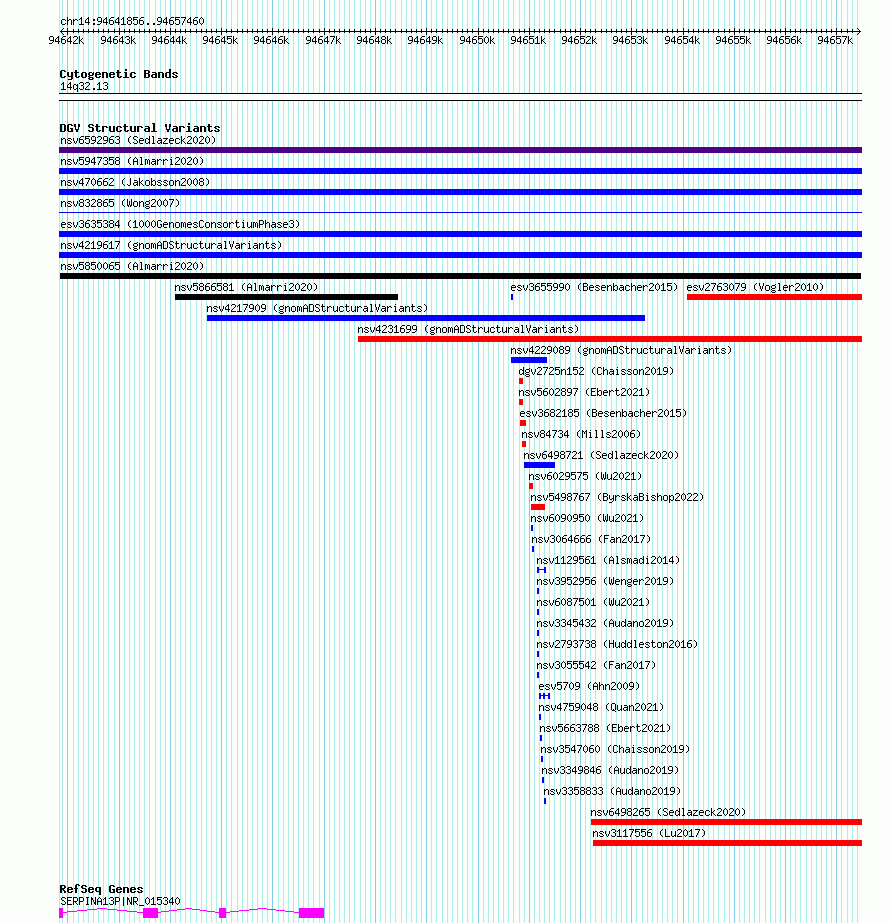This screenshot has width=890, height=923.
Task: Click the red nsv4231699 variant bar
Action: pos(610,339)
